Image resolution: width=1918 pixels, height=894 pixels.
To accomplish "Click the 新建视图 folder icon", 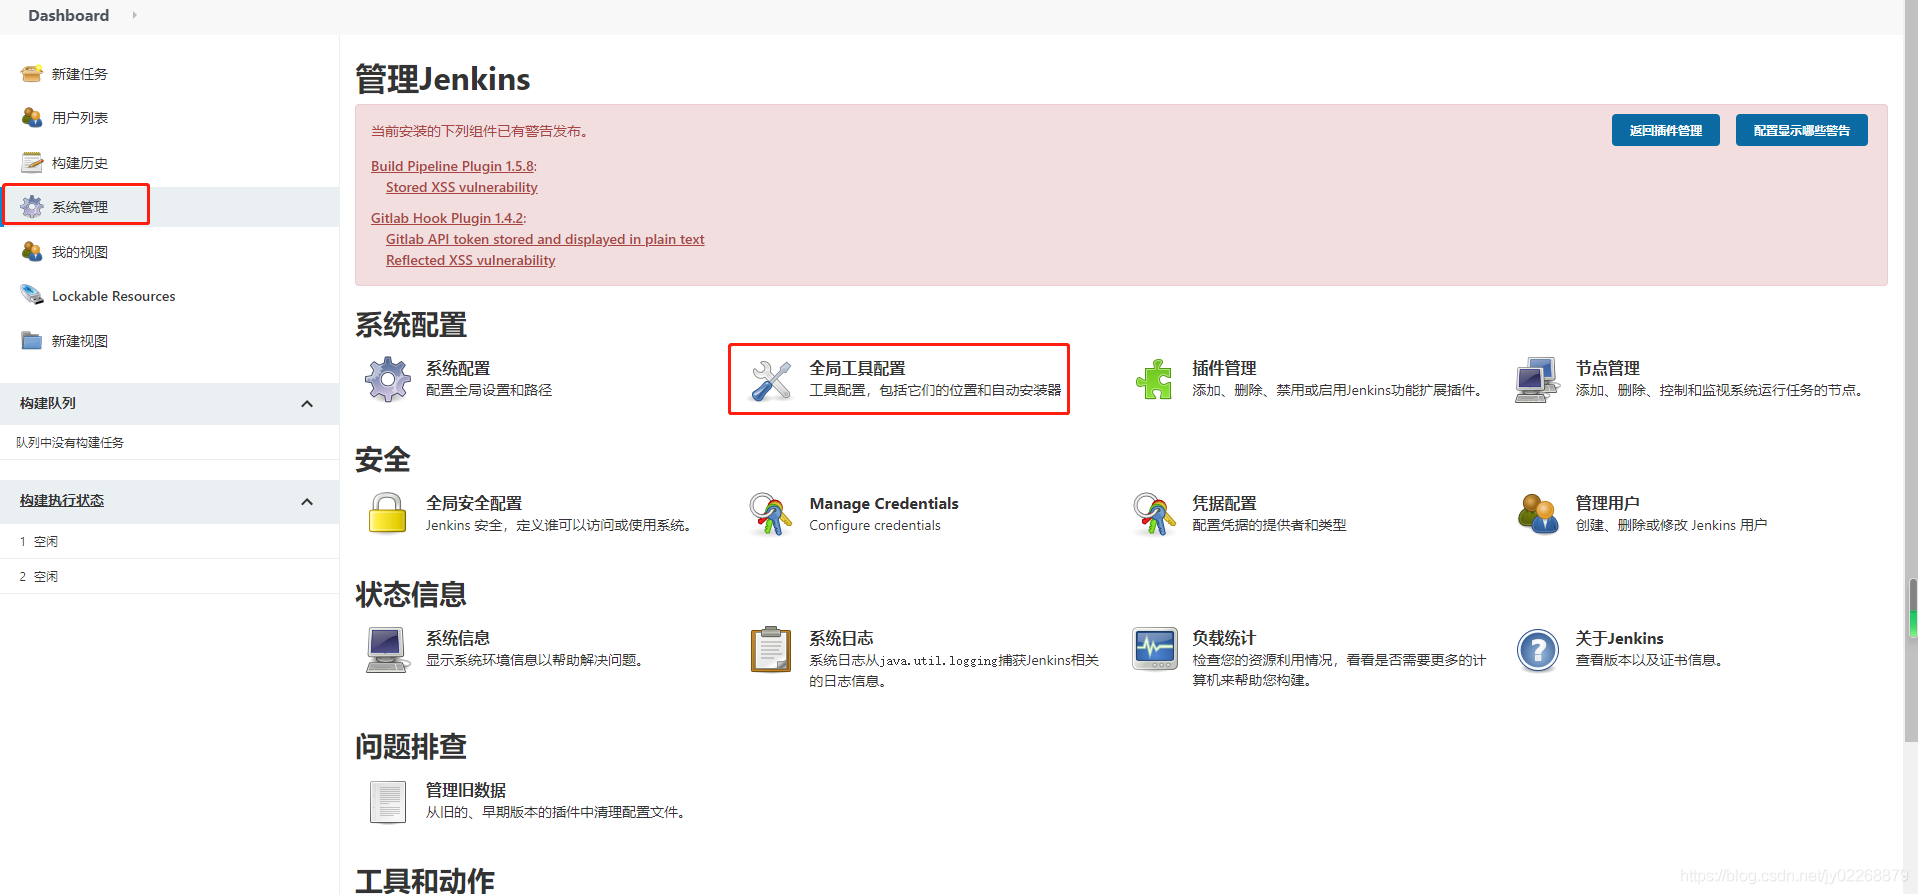I will 32,340.
